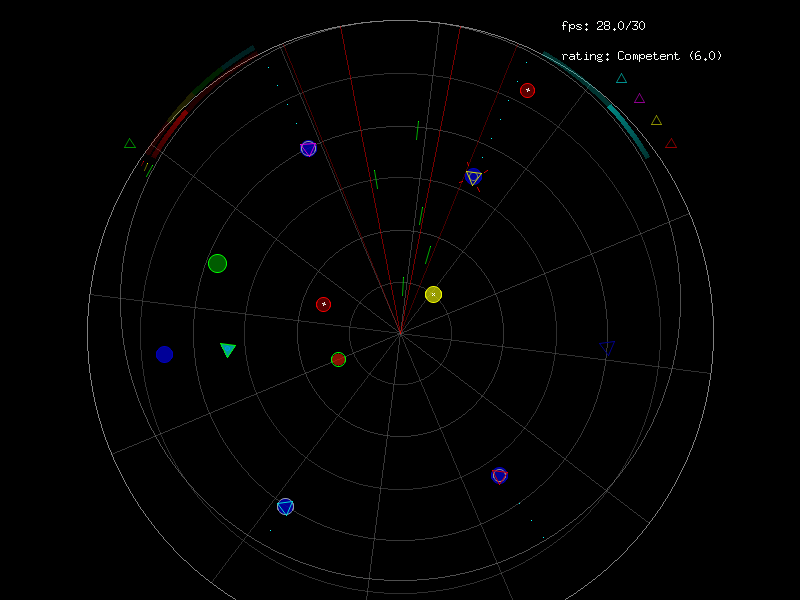The image size is (800, 600).
Task: Click the purple circle with inner triangle
Action: click(308, 148)
